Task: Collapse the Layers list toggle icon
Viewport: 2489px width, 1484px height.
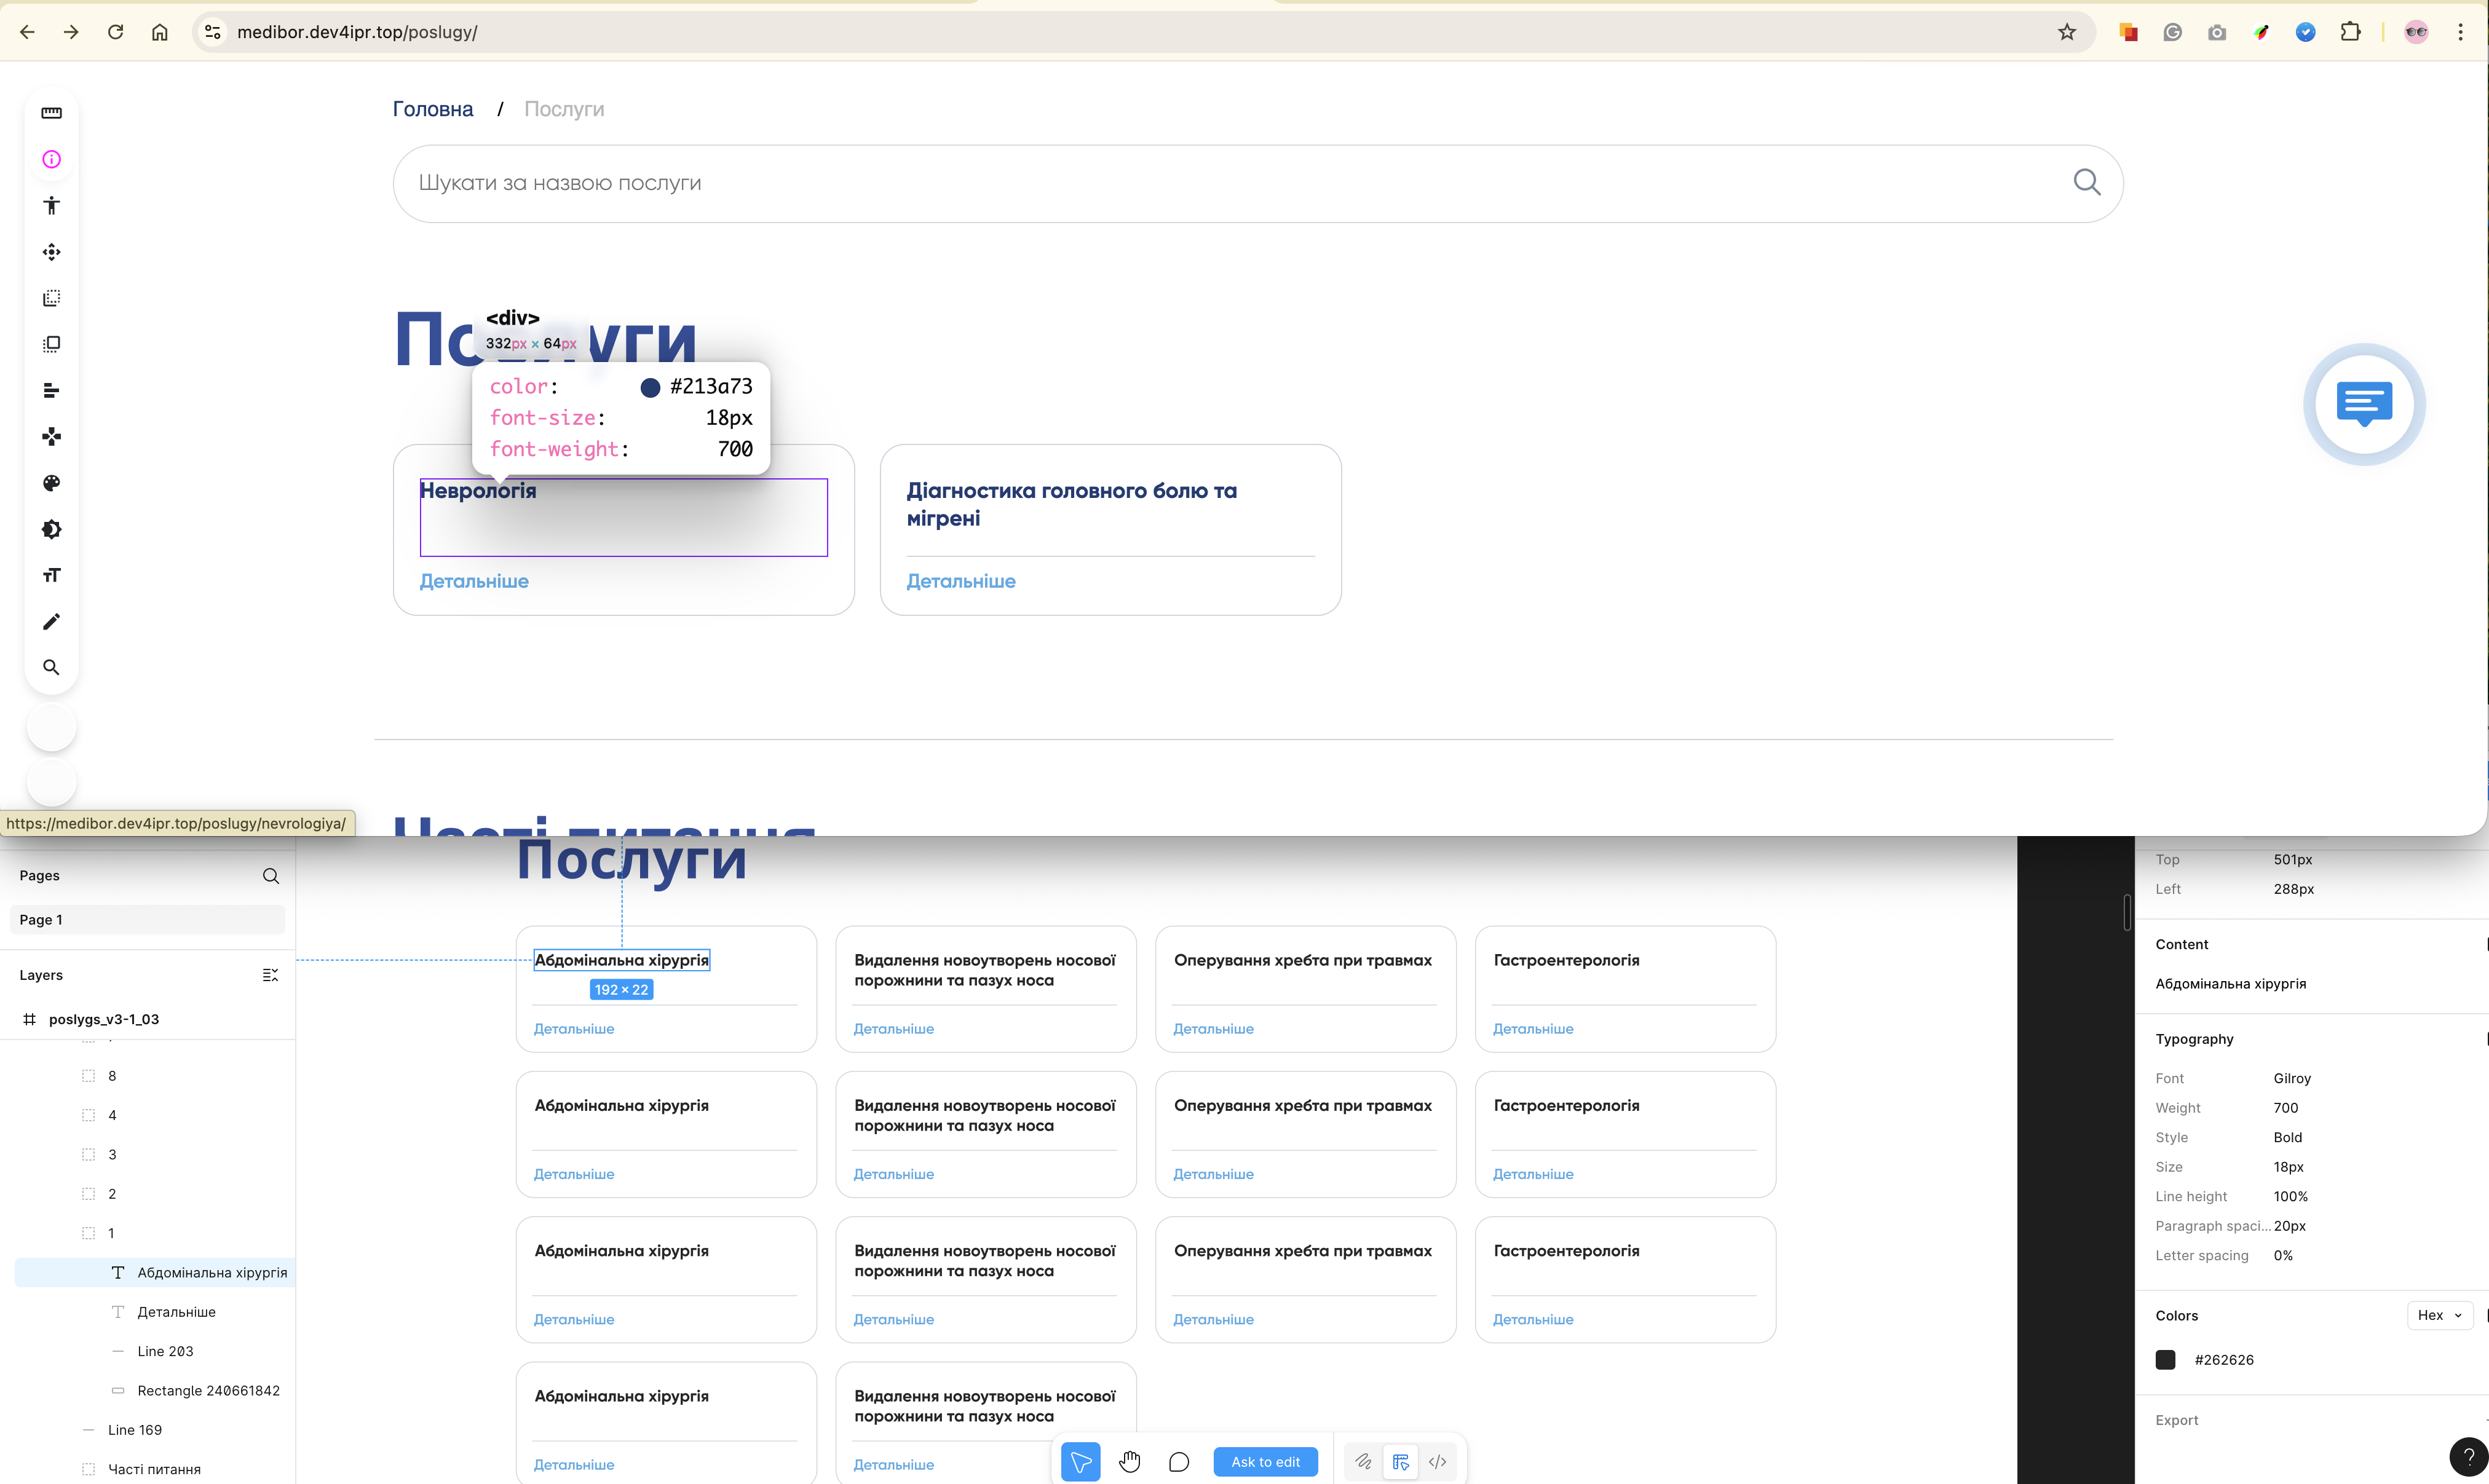Action: tap(270, 975)
